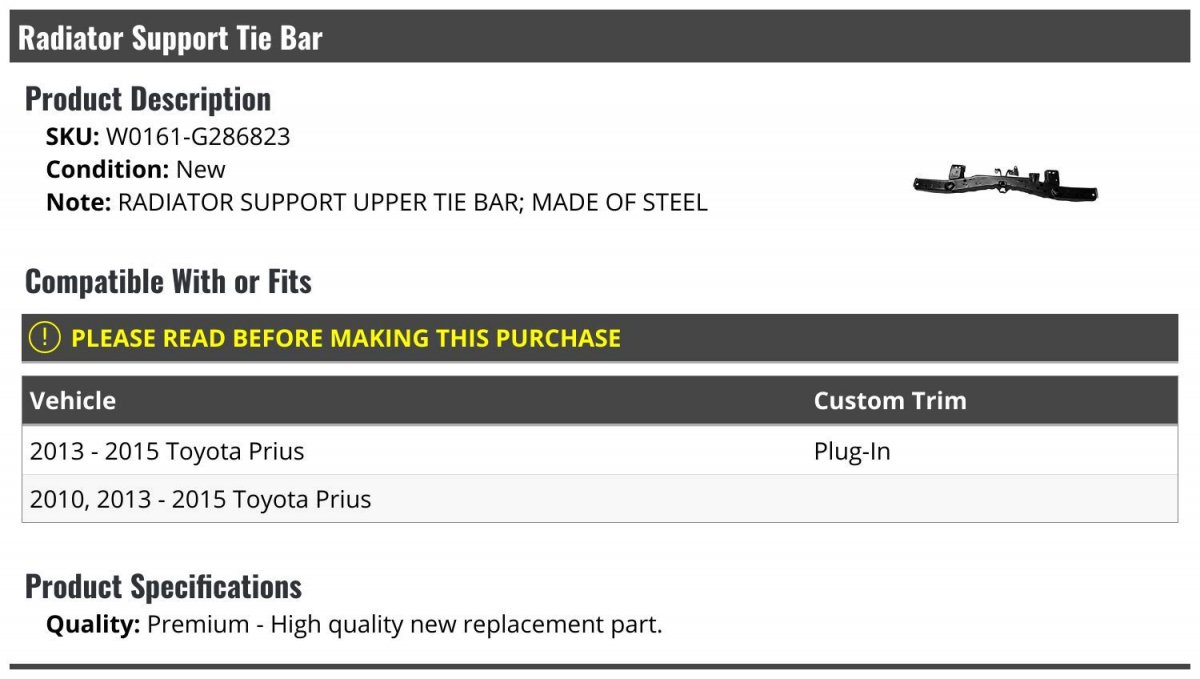Image resolution: width=1200 pixels, height=679 pixels.
Task: Click the Premium quality description text
Action: 404,625
